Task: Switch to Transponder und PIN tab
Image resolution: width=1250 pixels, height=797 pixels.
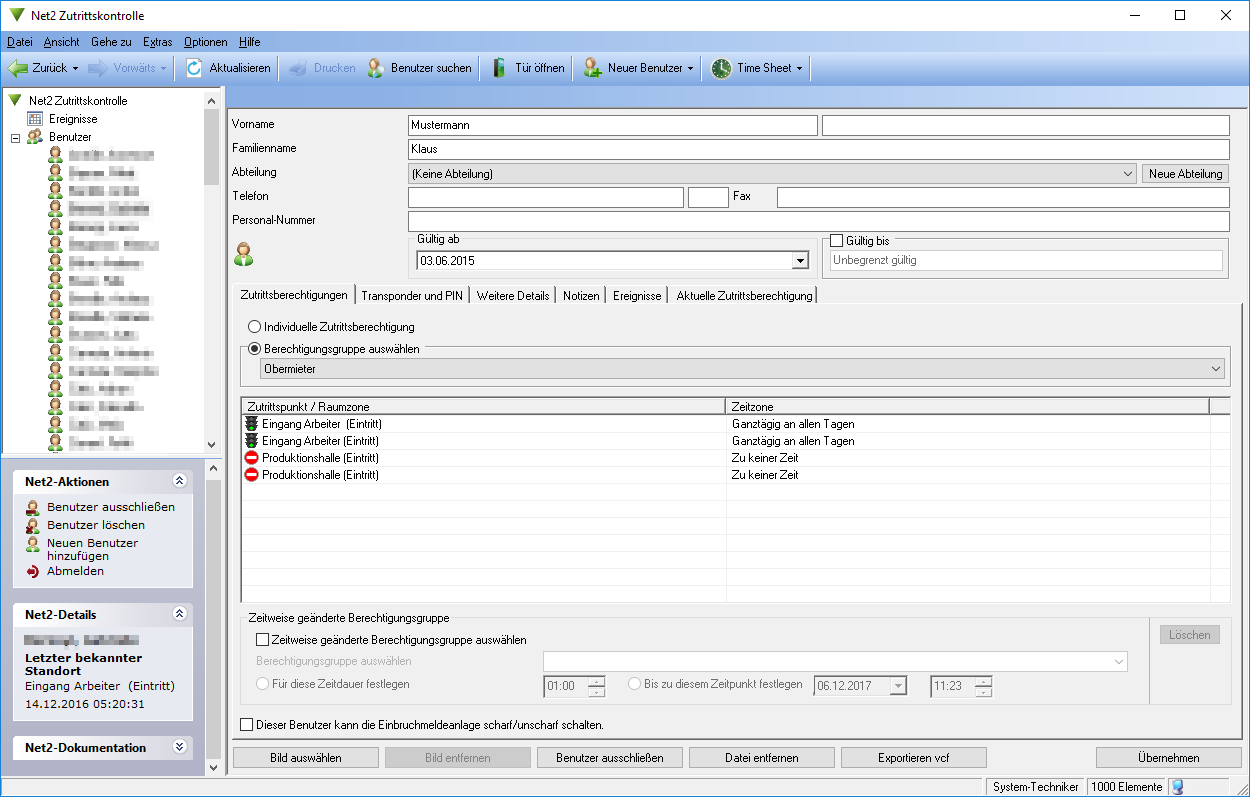Action: tap(412, 296)
